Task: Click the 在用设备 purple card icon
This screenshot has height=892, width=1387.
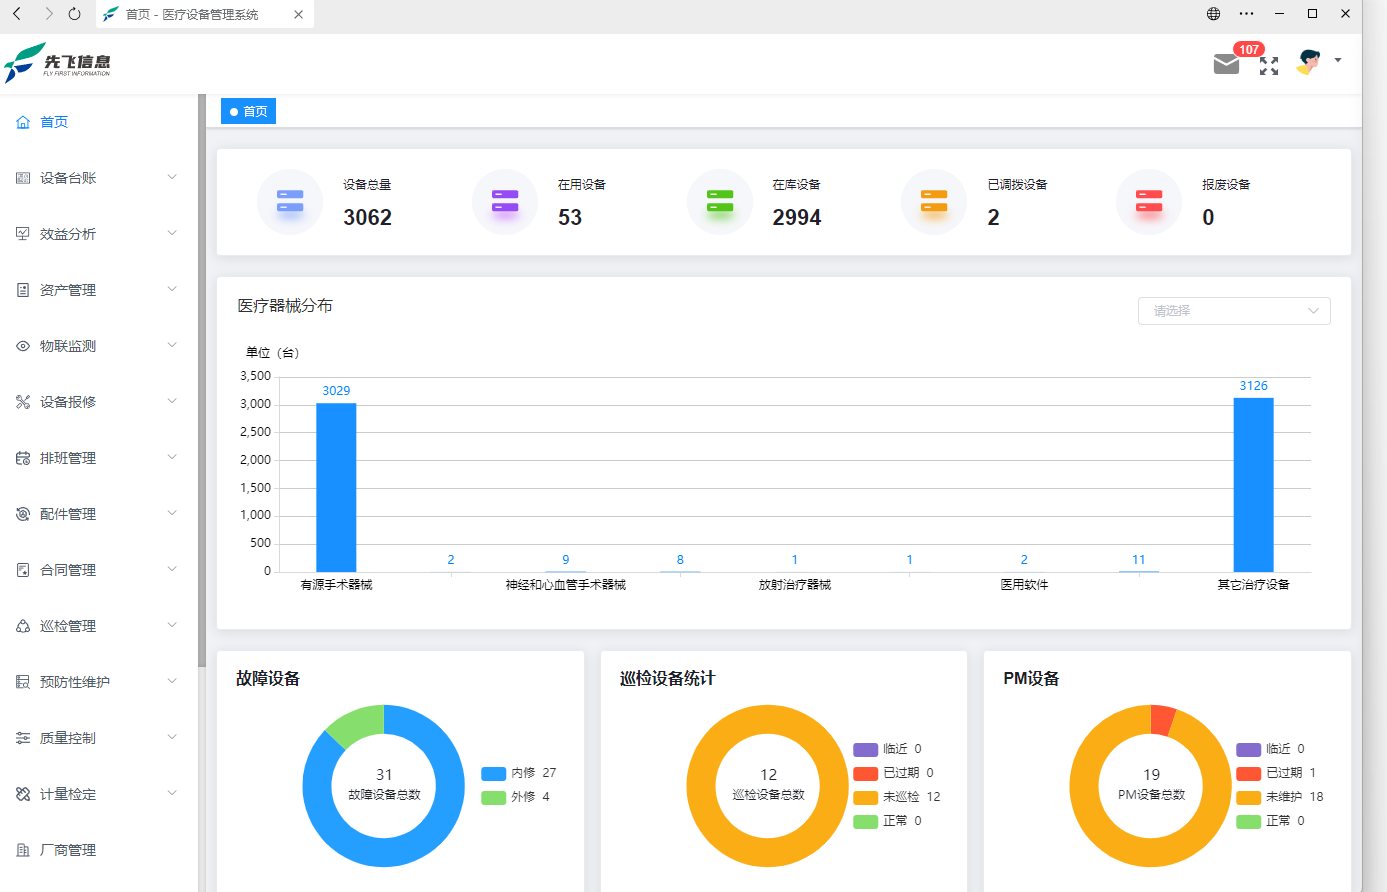Action: coord(505,201)
